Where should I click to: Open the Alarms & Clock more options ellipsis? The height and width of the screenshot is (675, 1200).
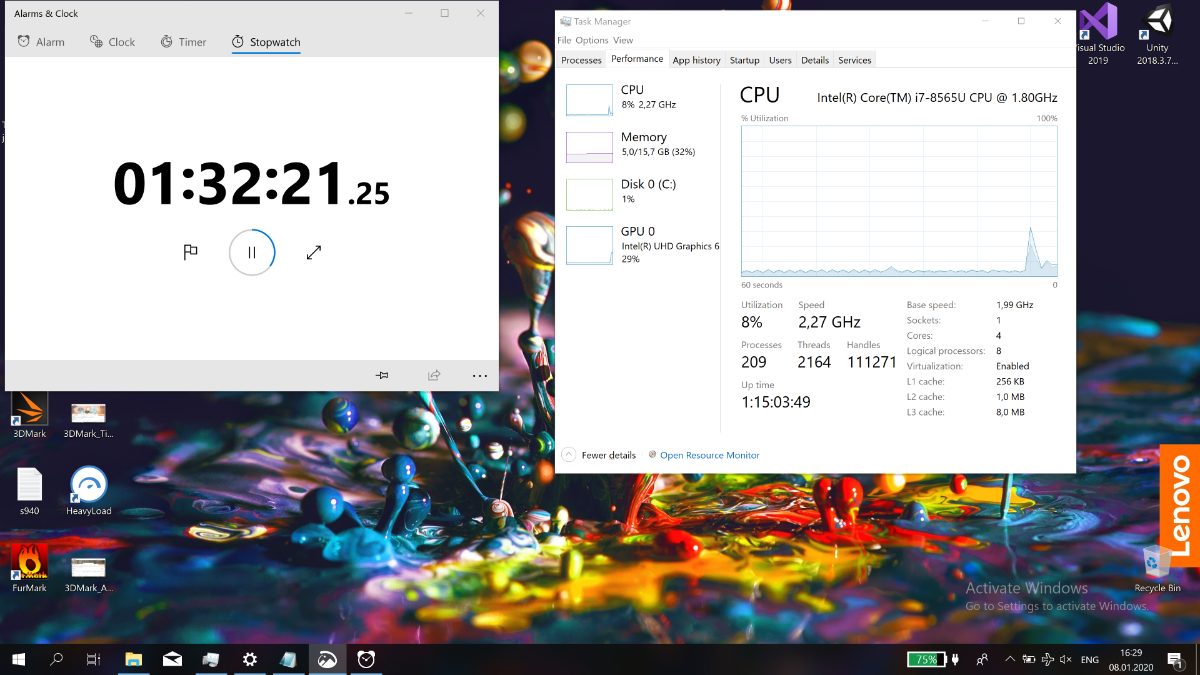tap(480, 376)
